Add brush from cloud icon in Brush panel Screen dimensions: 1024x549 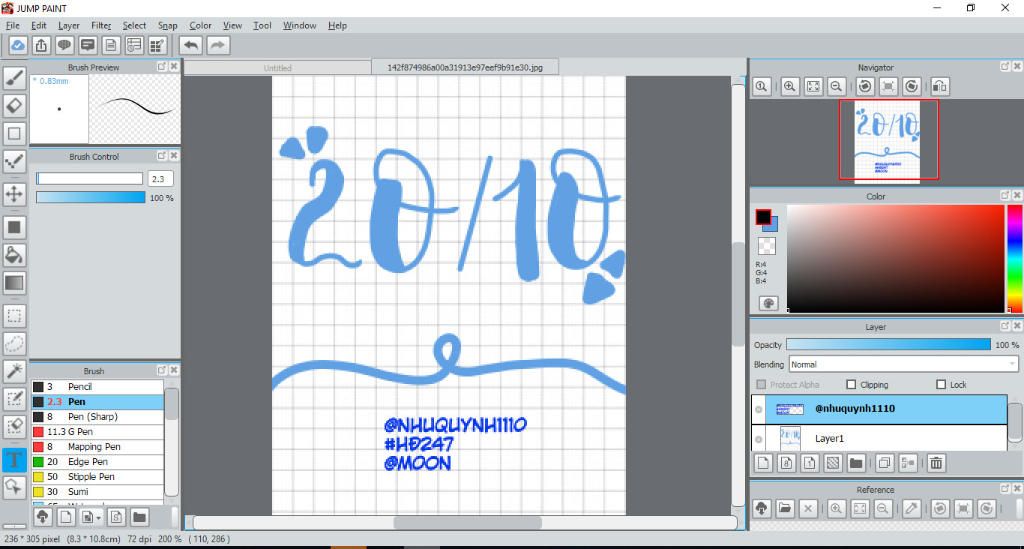tap(42, 517)
